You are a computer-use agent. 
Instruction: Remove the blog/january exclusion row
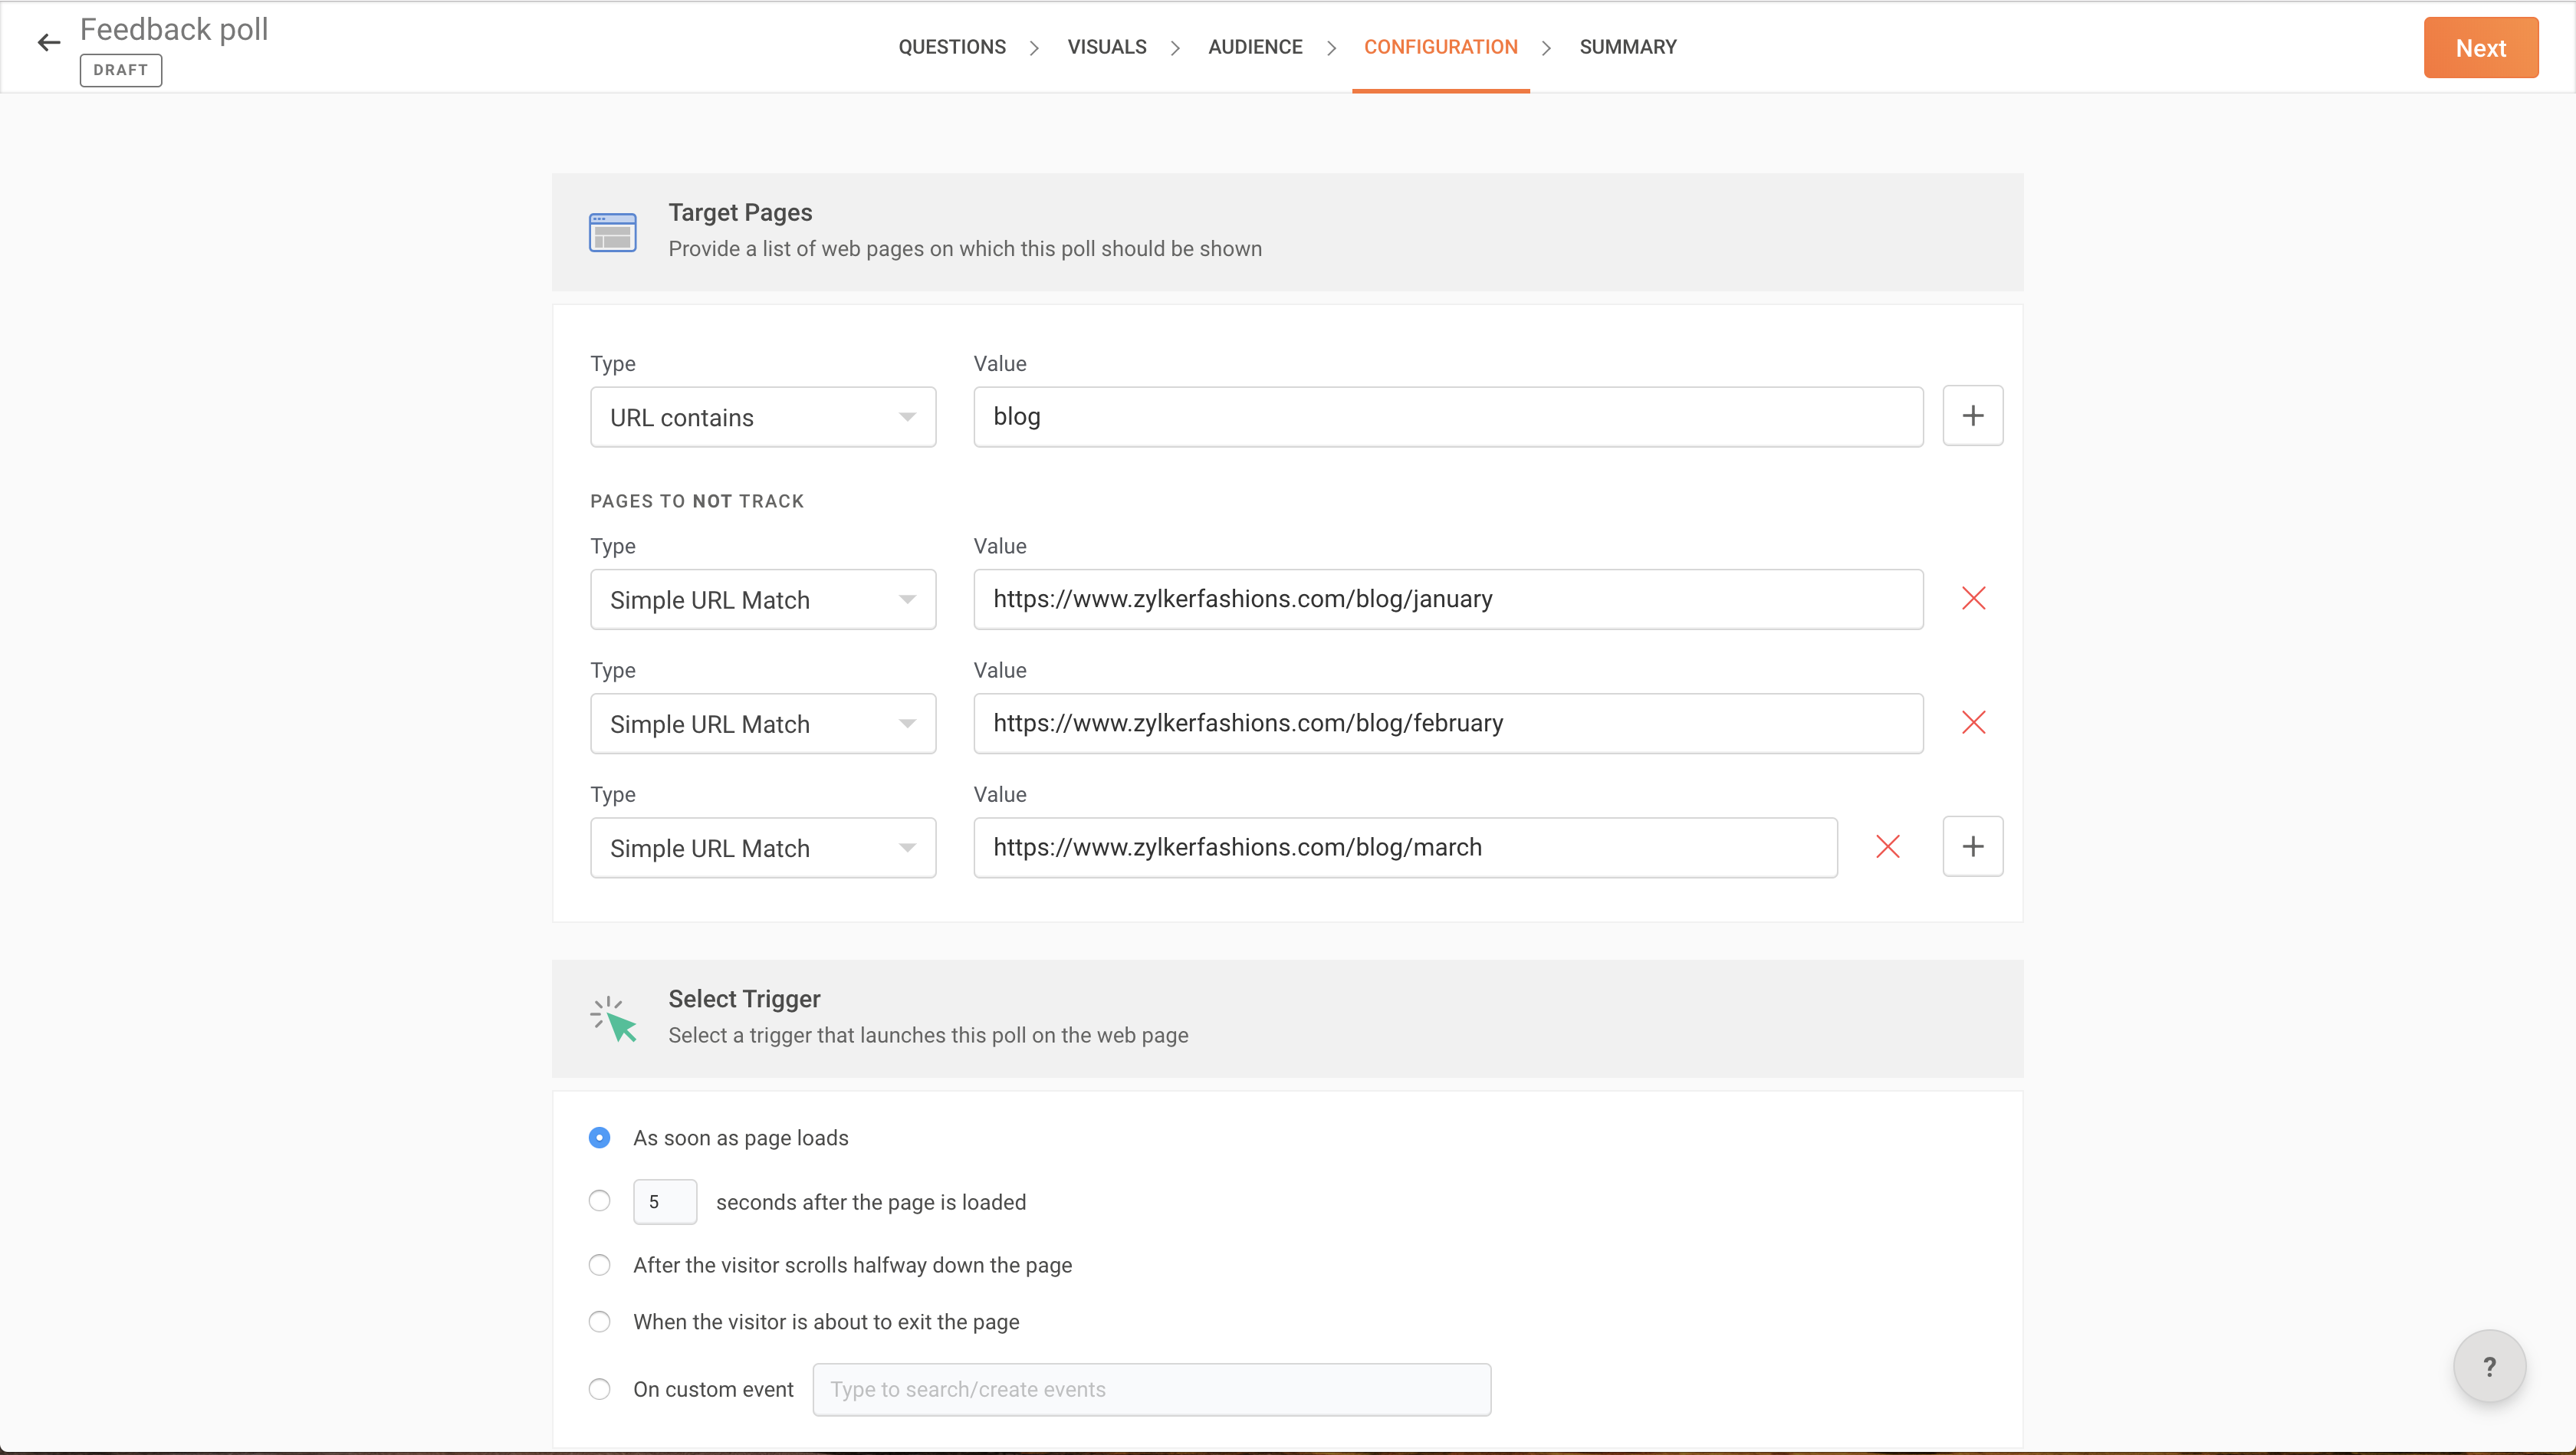tap(1973, 598)
